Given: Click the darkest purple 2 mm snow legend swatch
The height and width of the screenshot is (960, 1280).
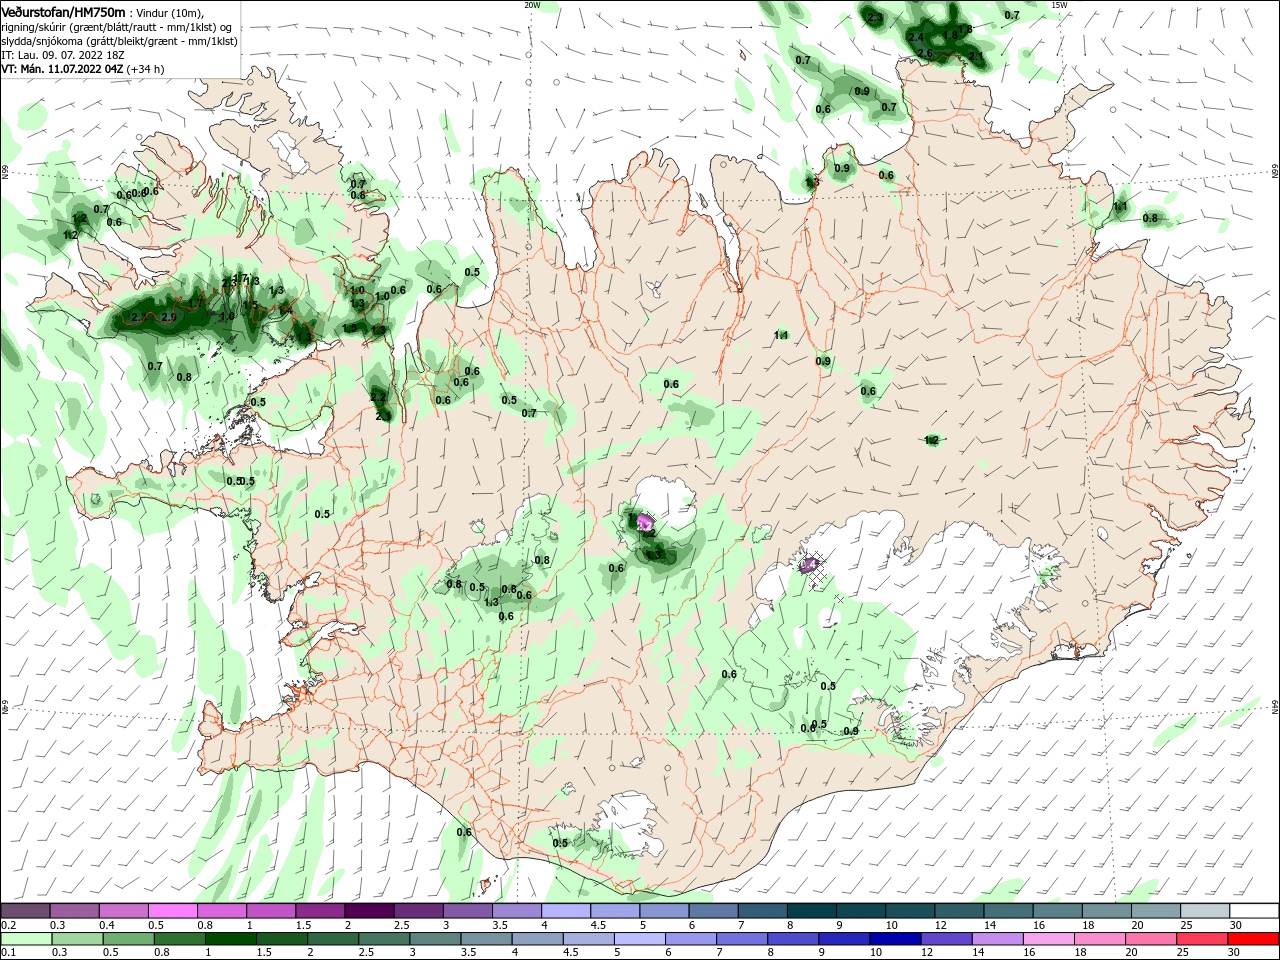Looking at the screenshot, I should [x=369, y=911].
